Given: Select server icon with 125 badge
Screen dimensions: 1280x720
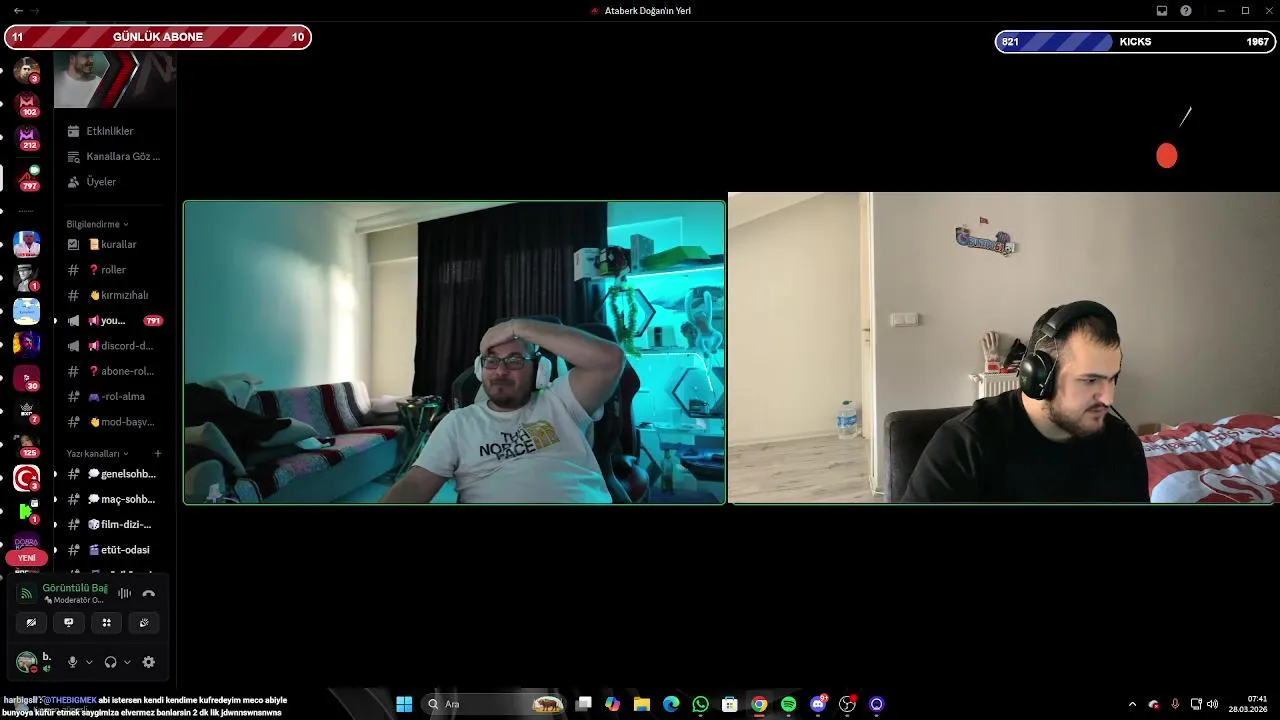Looking at the screenshot, I should pyautogui.click(x=26, y=445).
